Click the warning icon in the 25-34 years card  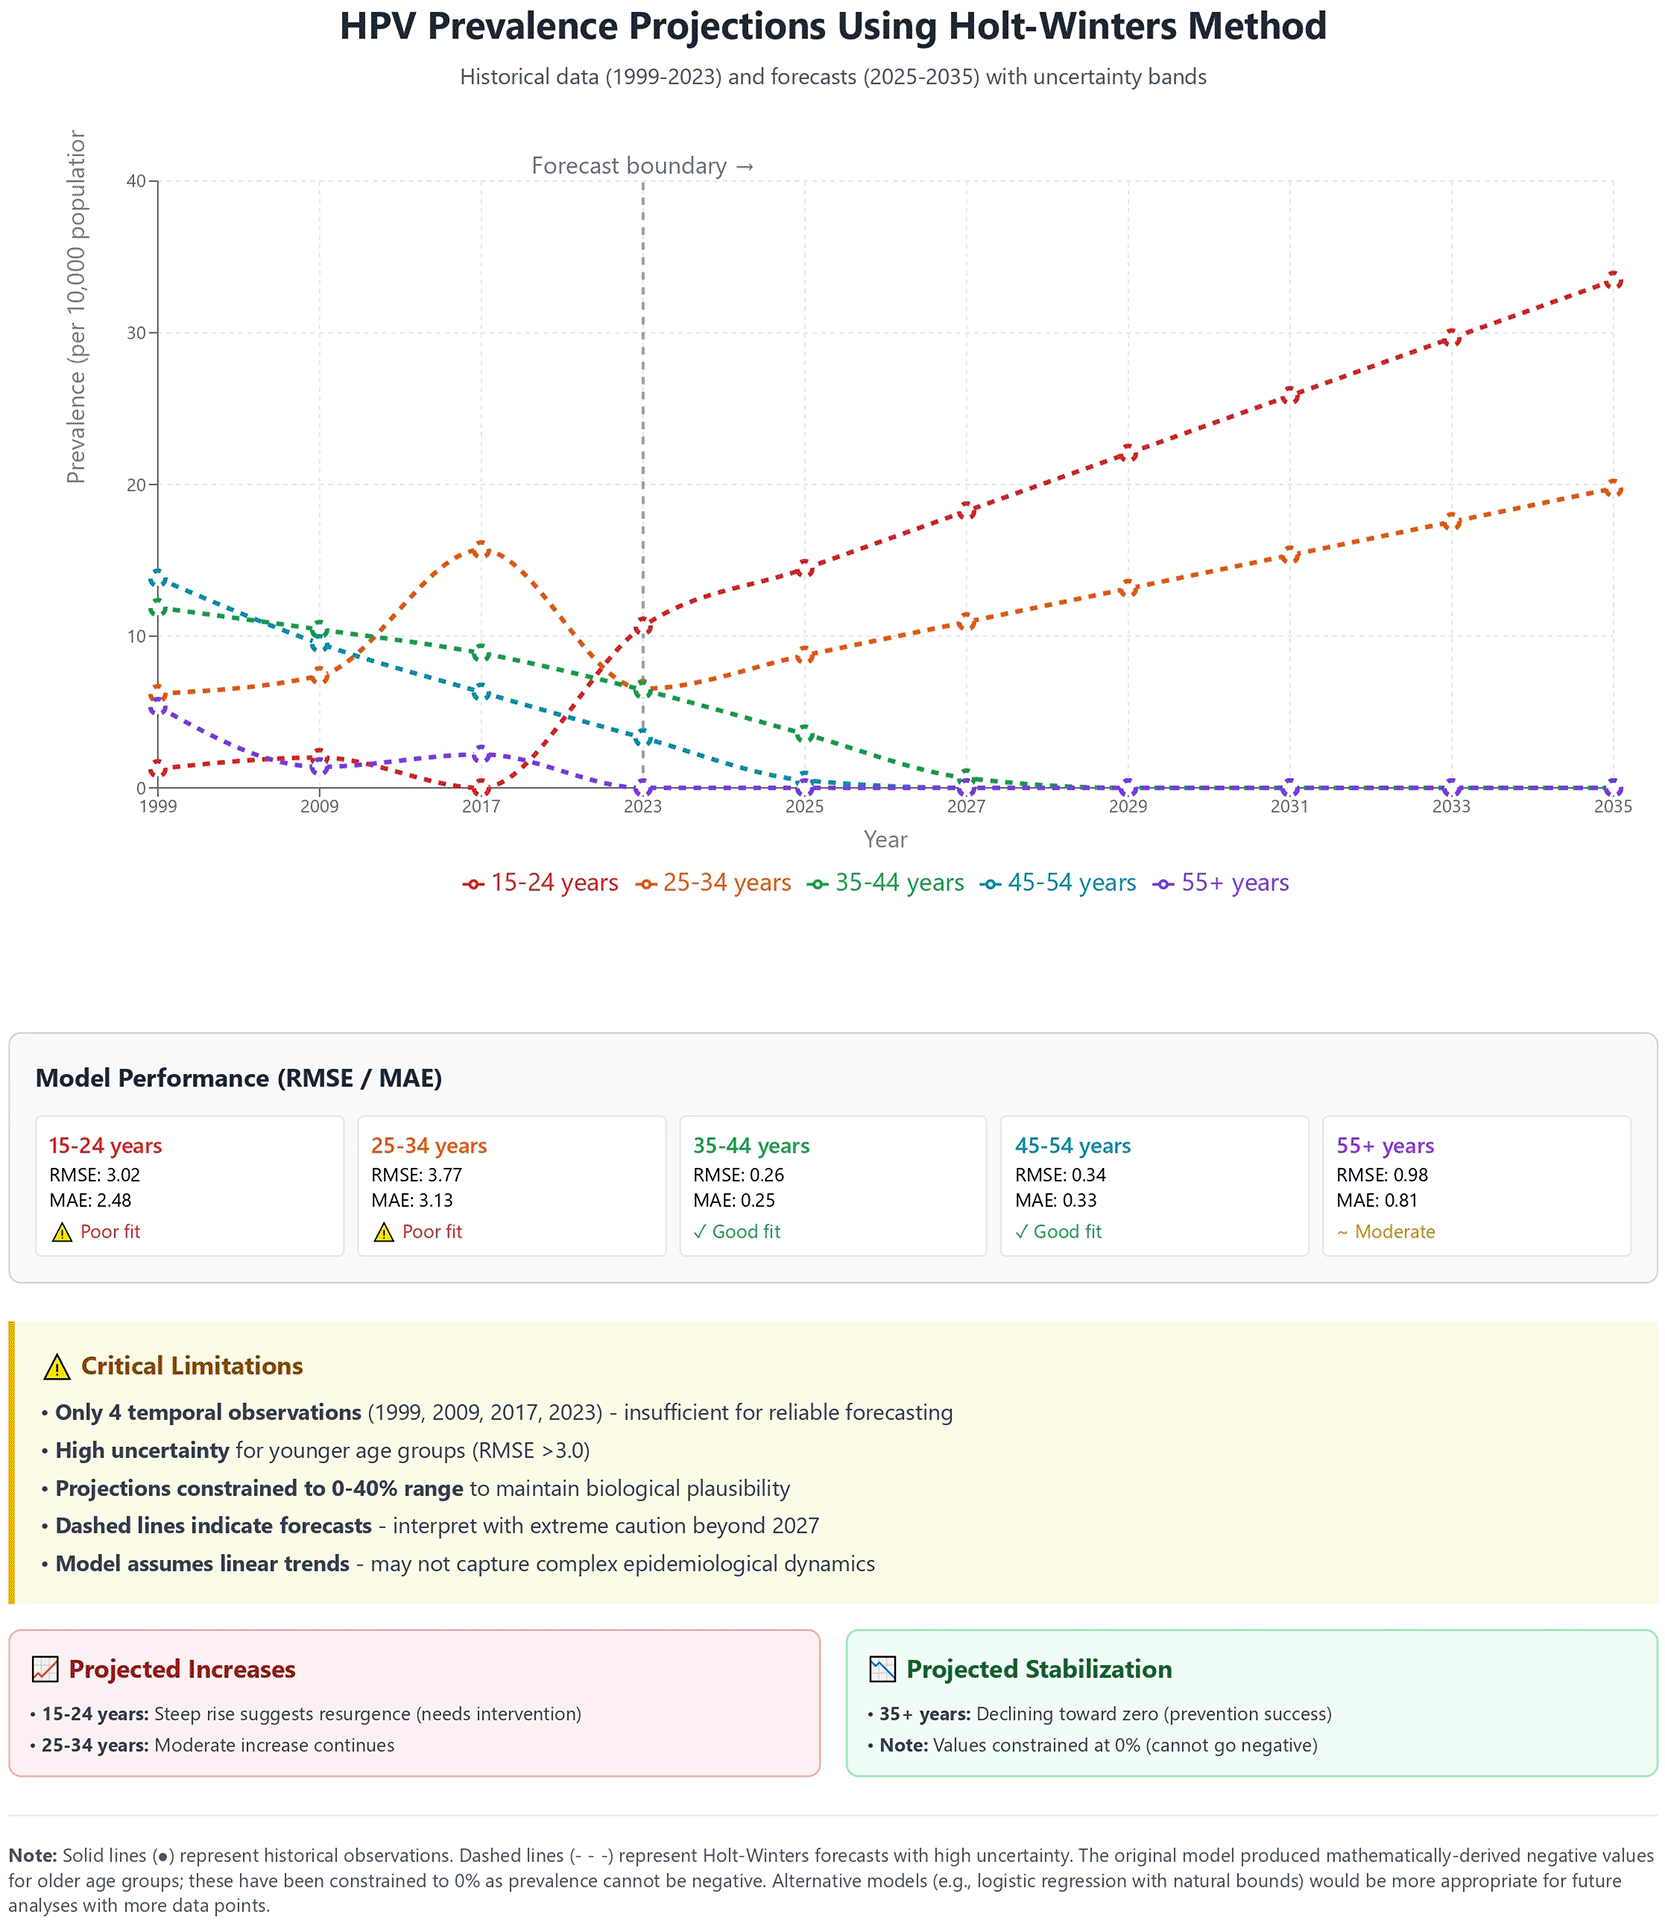point(384,1232)
